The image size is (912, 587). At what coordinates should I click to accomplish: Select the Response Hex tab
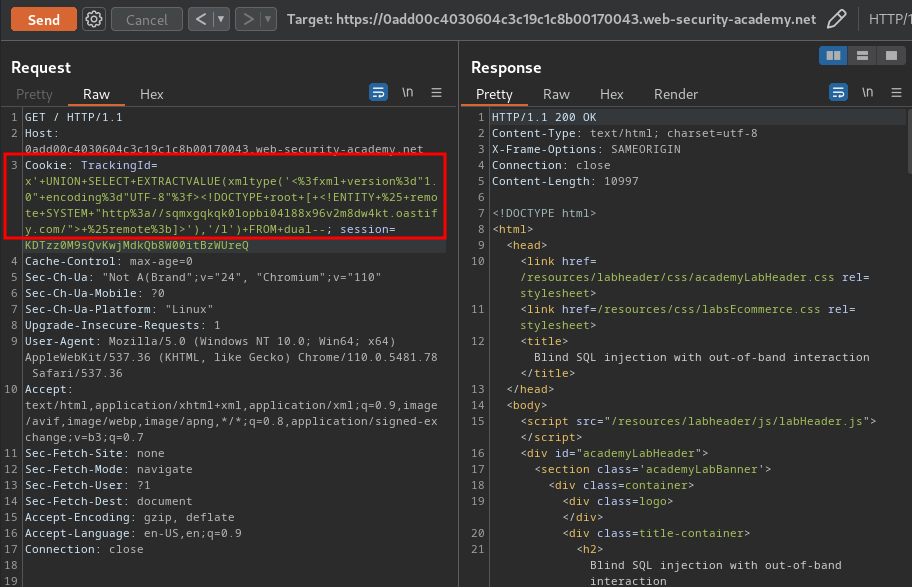(611, 94)
